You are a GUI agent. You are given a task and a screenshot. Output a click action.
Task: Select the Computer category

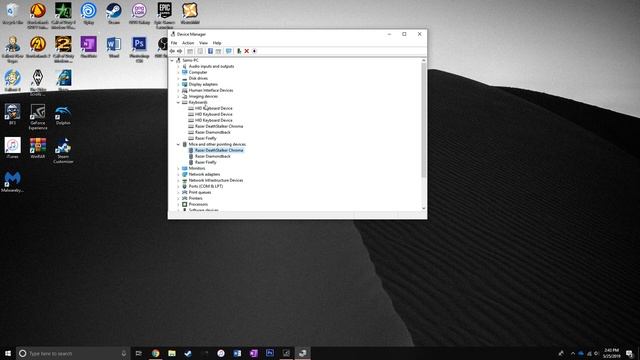pos(198,72)
